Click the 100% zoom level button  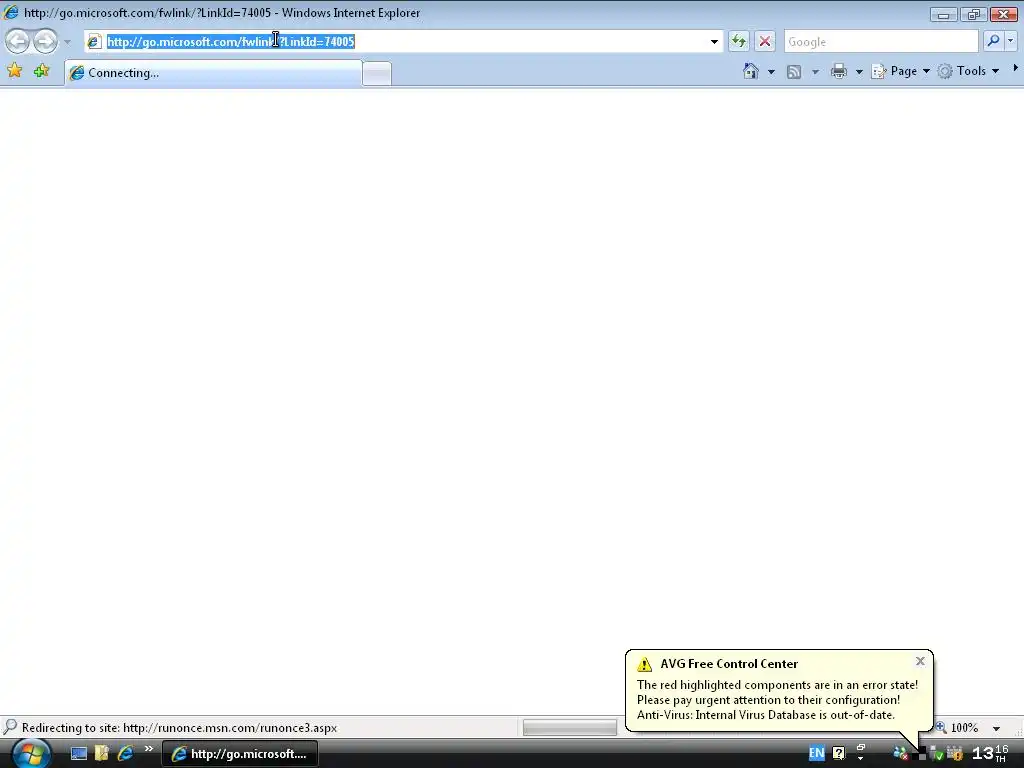click(x=958, y=728)
